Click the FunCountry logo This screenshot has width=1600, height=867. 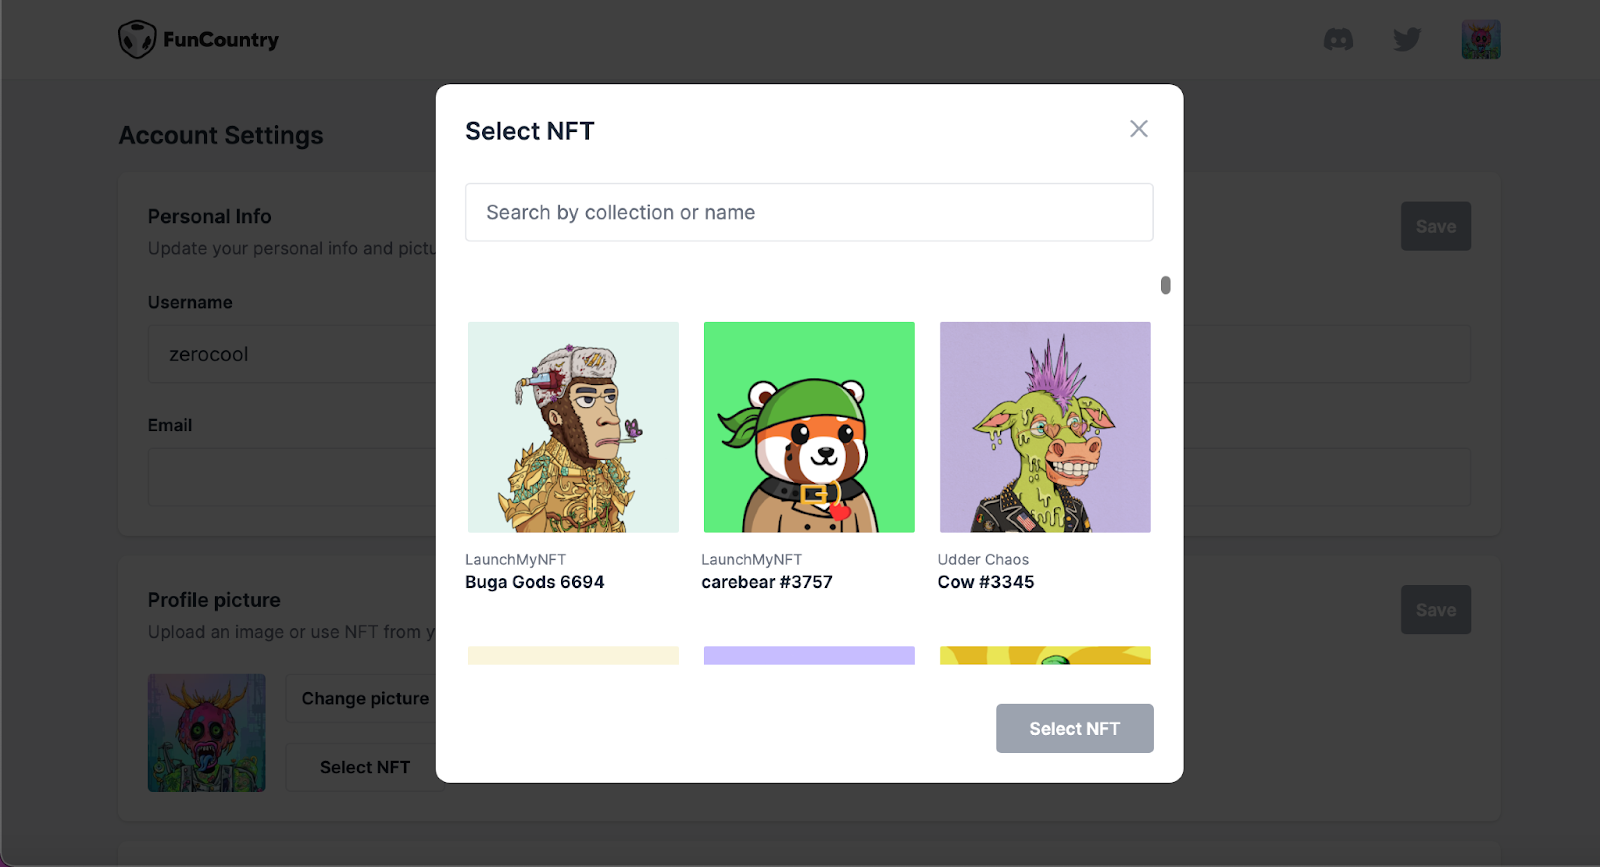click(x=198, y=40)
